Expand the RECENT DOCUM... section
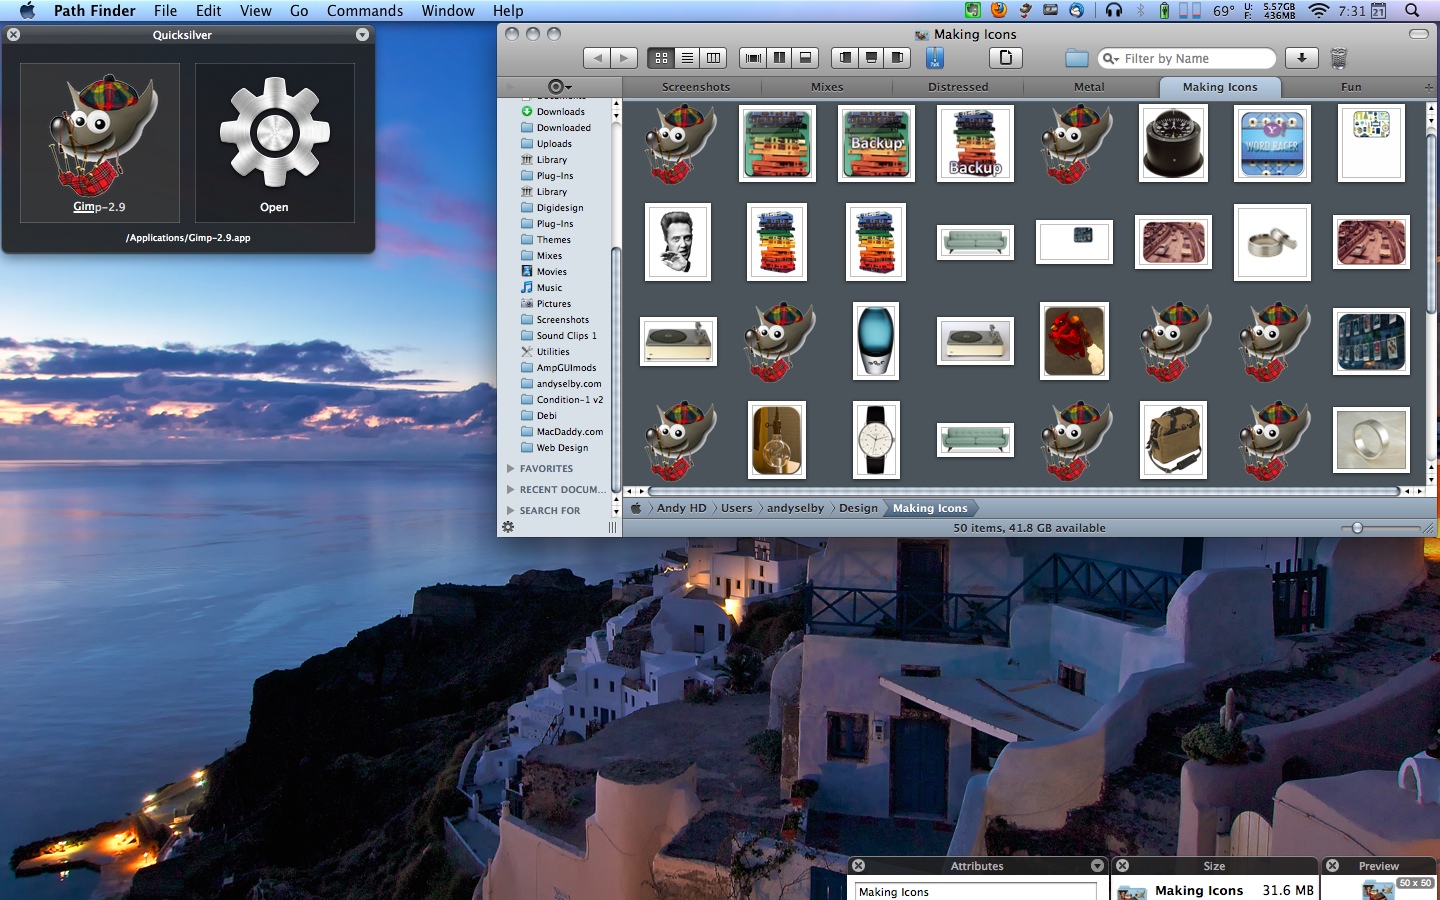Viewport: 1440px width, 900px height. tap(511, 489)
